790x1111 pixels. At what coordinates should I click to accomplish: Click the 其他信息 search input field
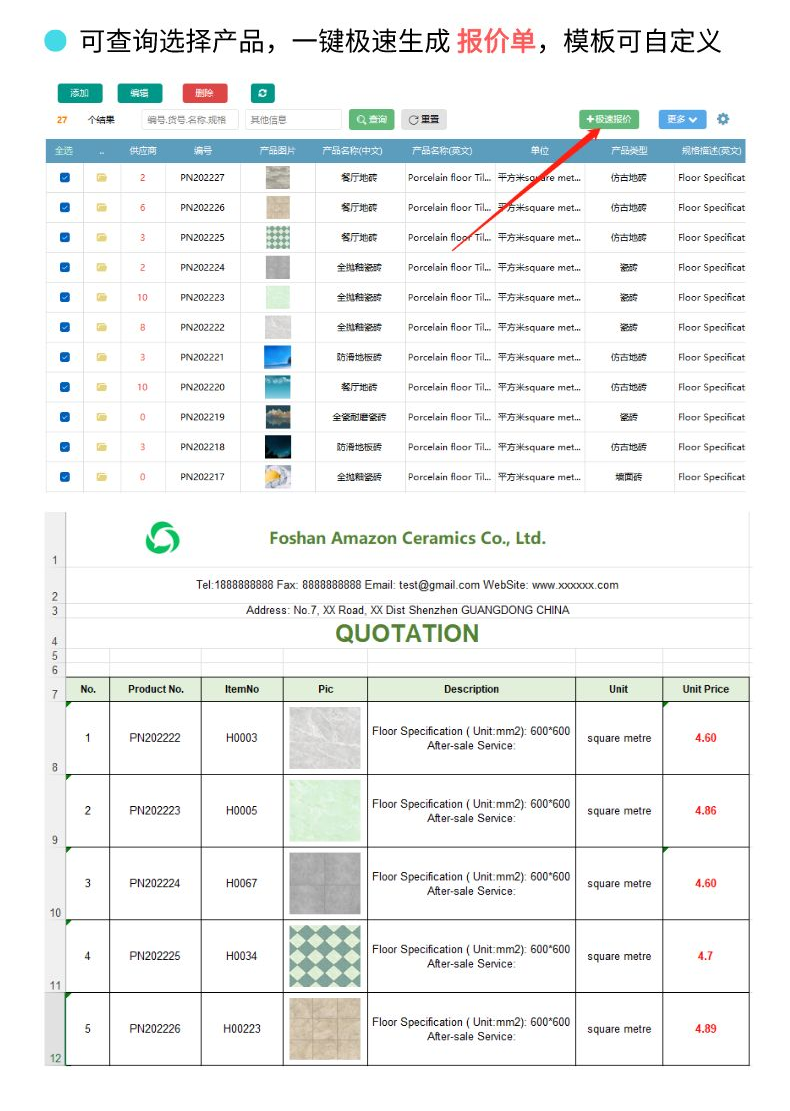[x=293, y=120]
